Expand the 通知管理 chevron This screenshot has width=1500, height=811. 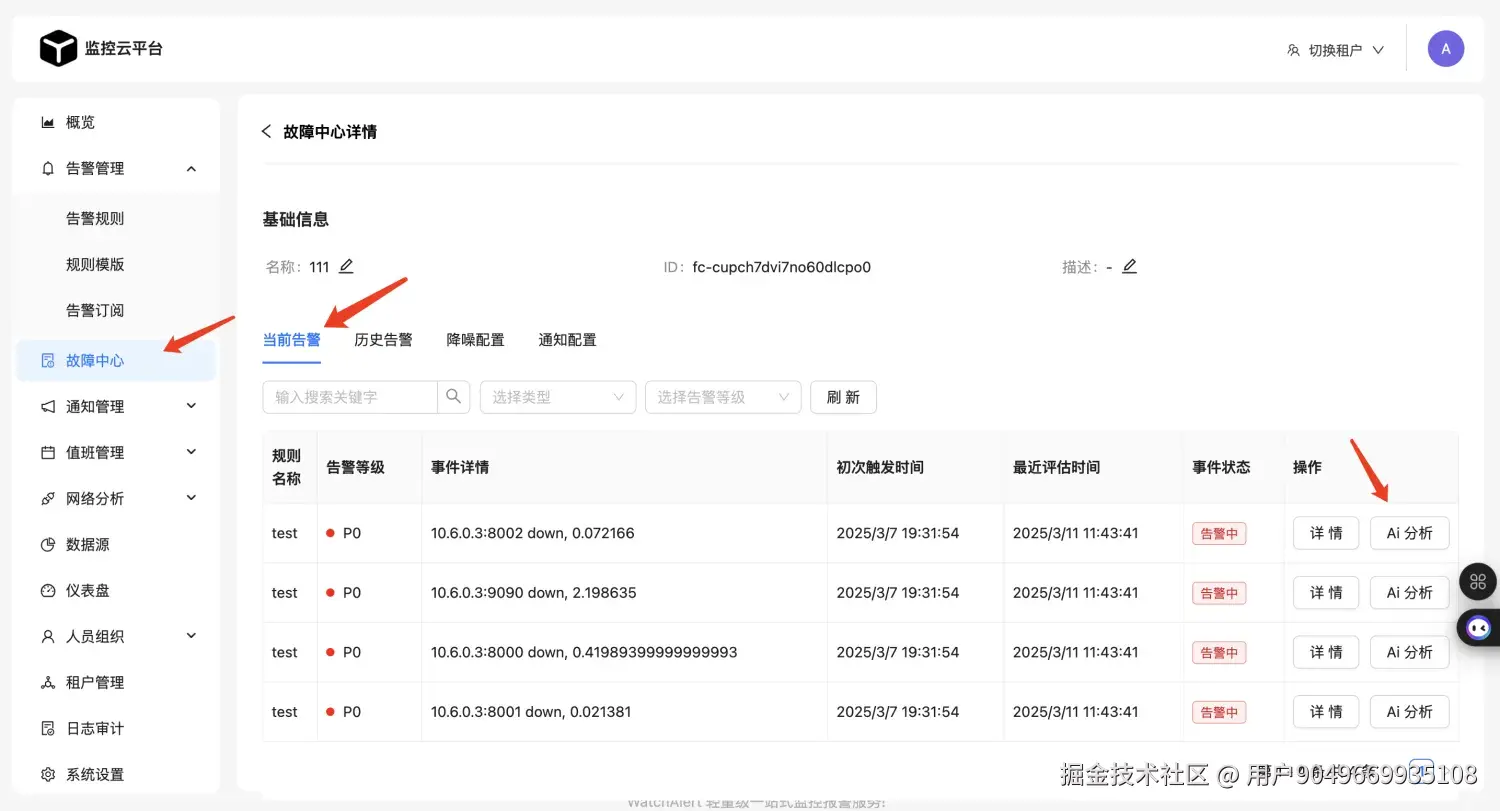tap(191, 406)
